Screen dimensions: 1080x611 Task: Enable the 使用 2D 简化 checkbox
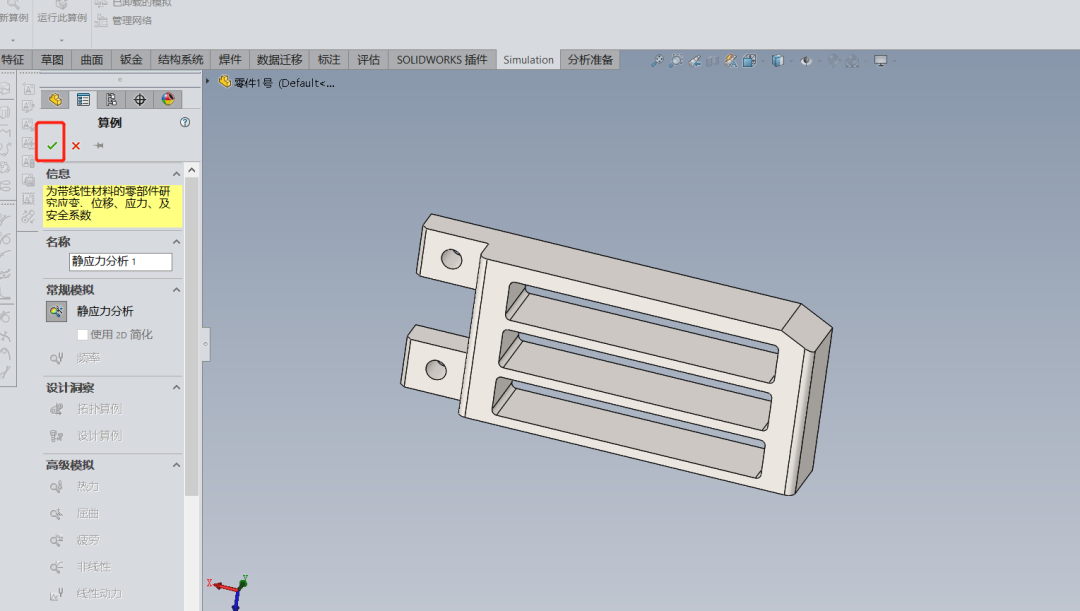click(83, 335)
